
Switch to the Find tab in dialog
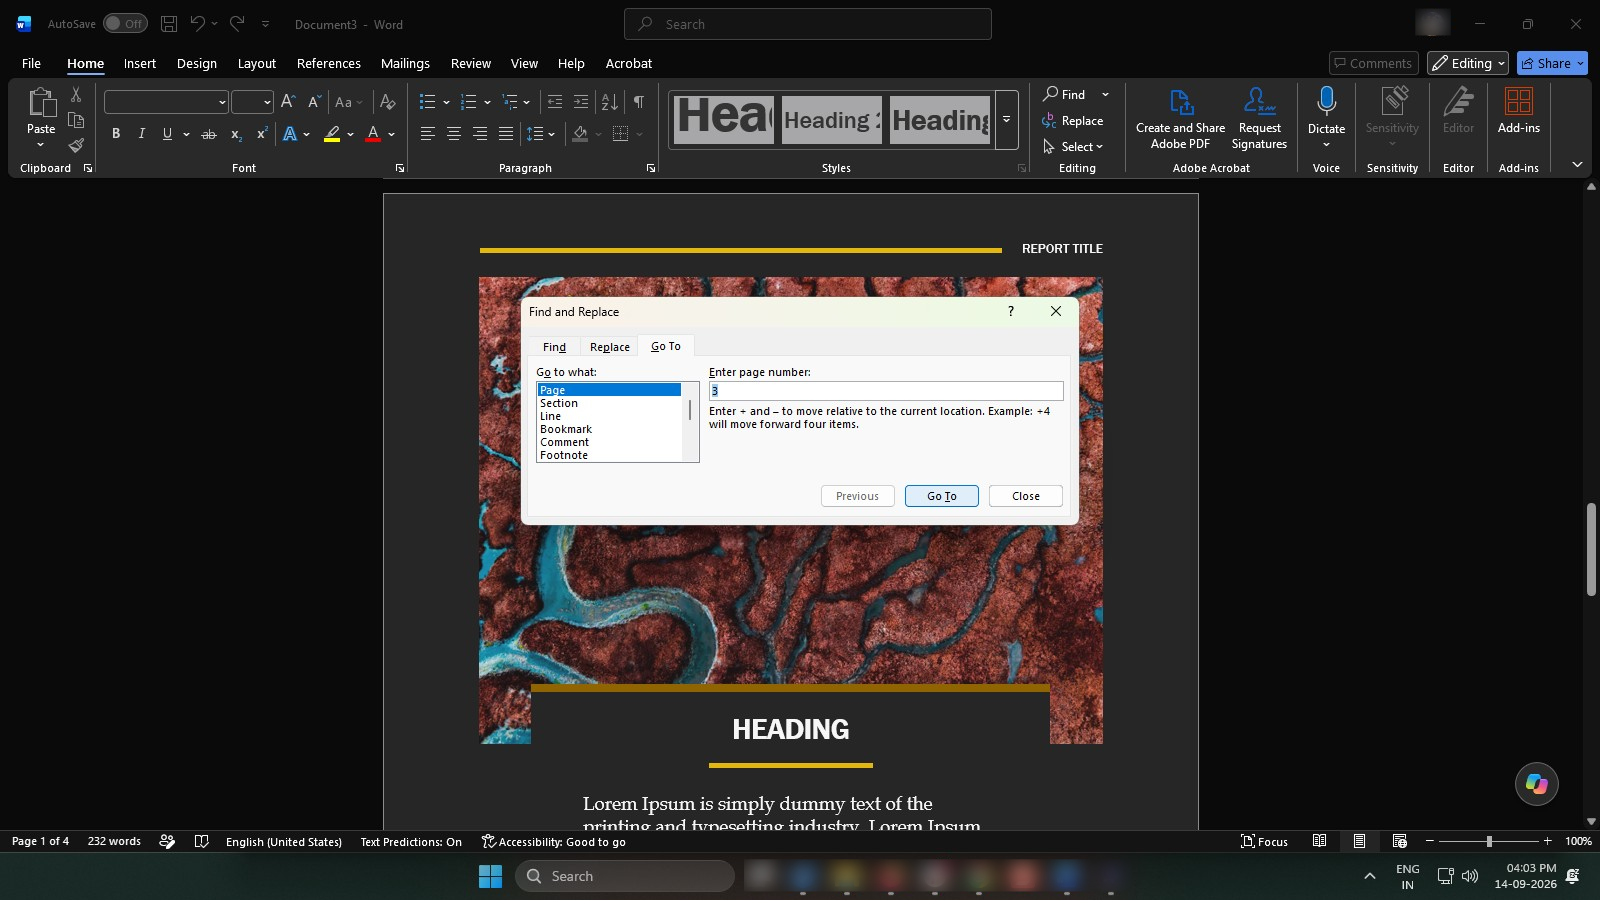[x=555, y=347]
